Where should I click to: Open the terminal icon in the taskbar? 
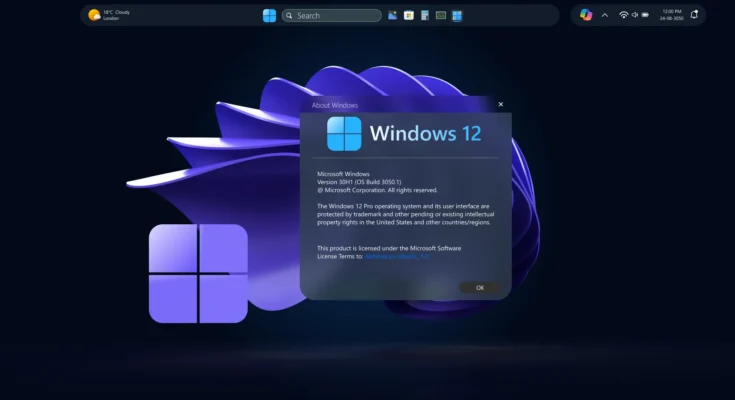point(441,15)
